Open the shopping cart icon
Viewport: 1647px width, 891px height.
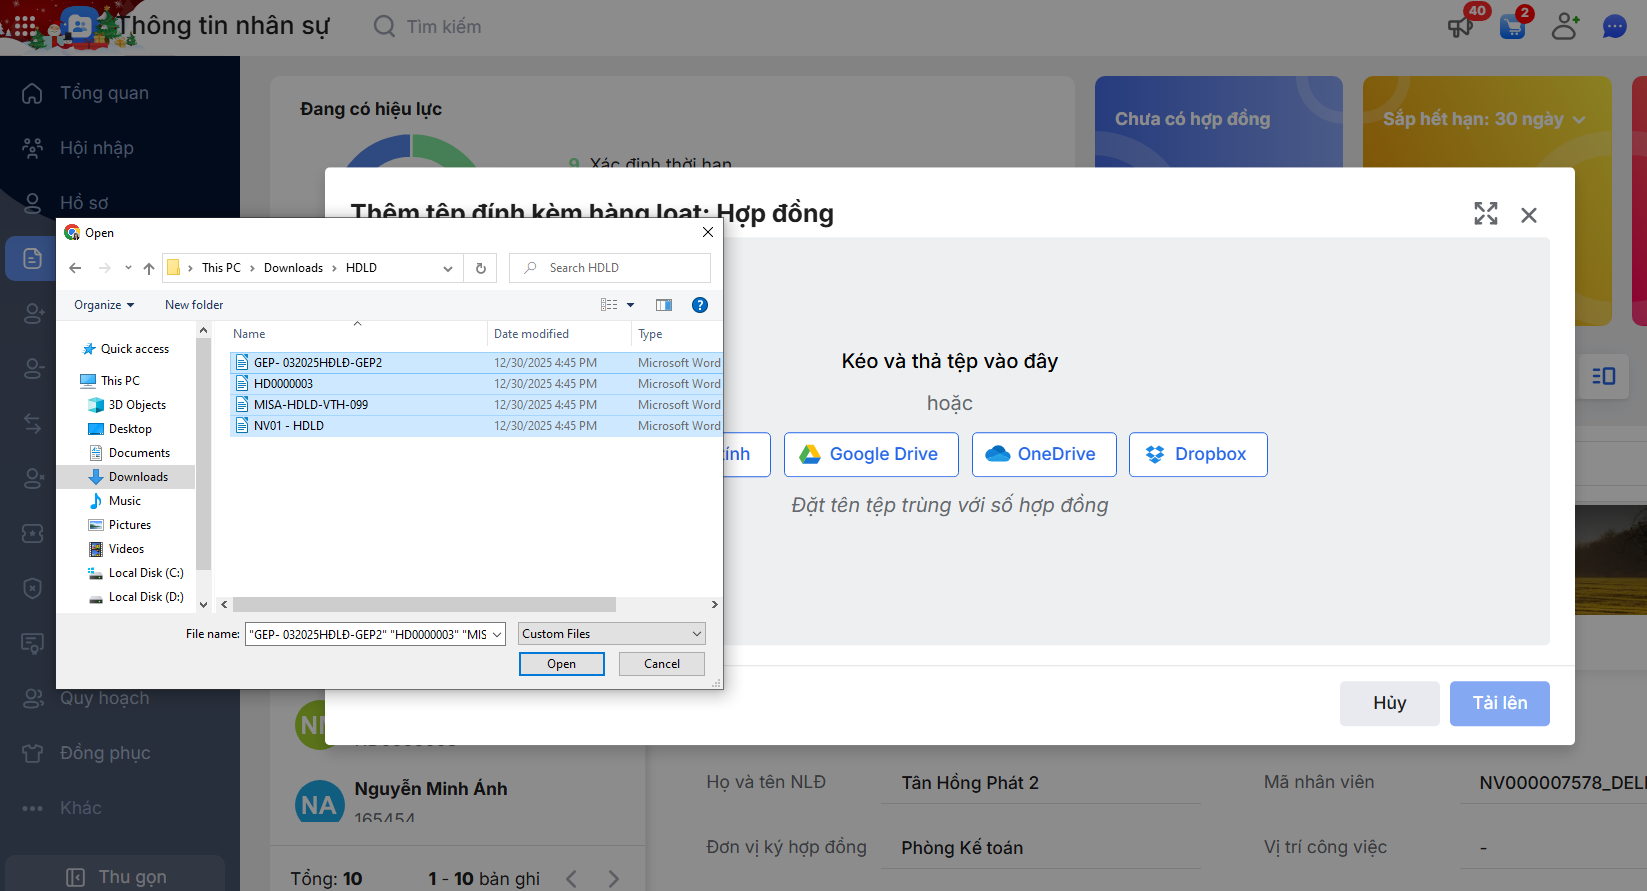[x=1512, y=26]
